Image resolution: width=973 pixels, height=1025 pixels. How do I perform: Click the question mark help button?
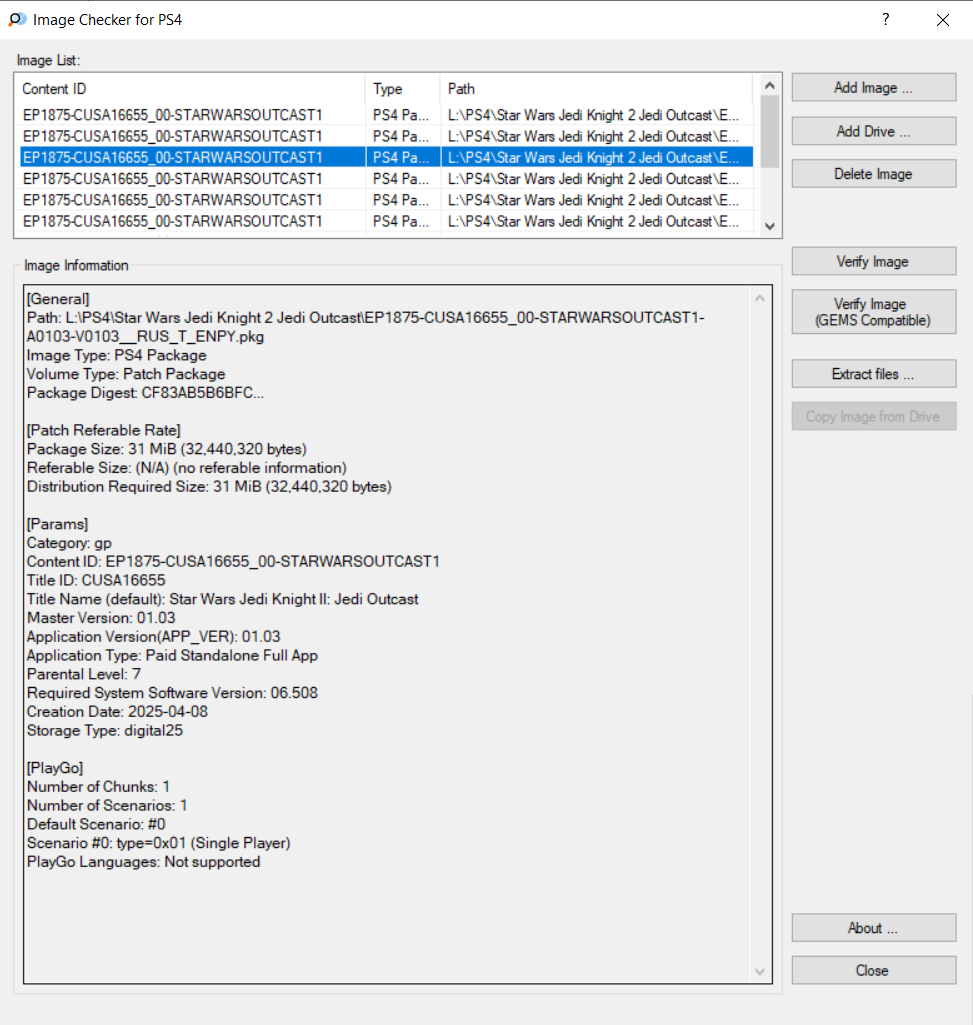click(885, 19)
